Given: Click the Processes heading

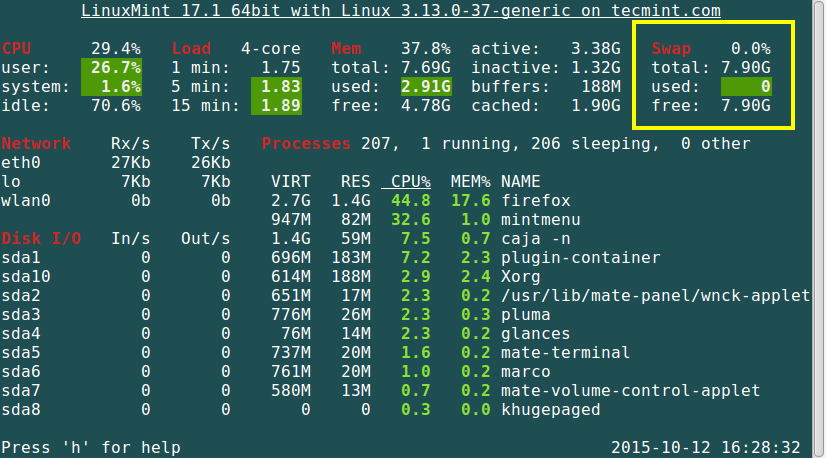Looking at the screenshot, I should pyautogui.click(x=306, y=144).
